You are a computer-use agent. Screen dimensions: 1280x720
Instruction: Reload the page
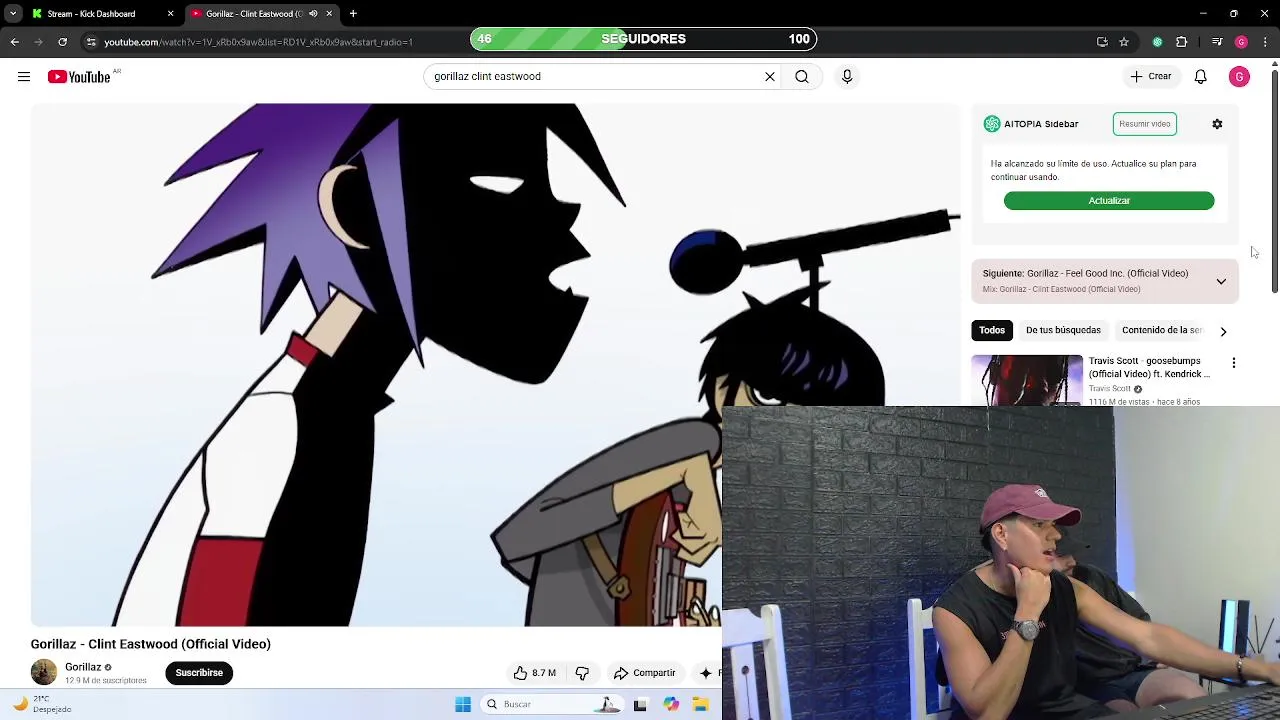coord(62,42)
